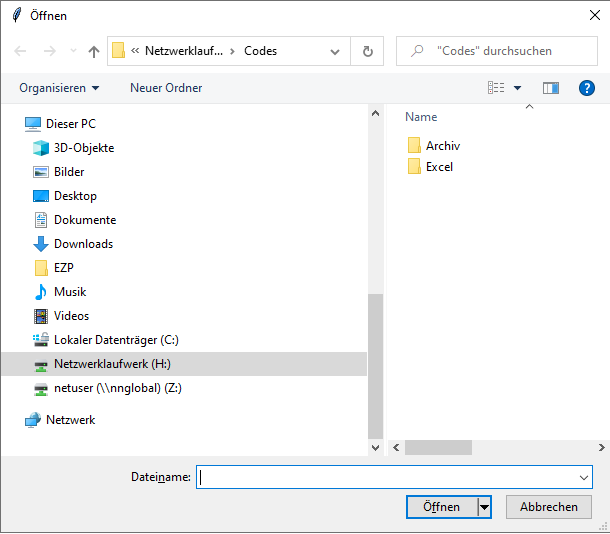Click the Excel folder icon
610x534 pixels.
click(x=414, y=166)
